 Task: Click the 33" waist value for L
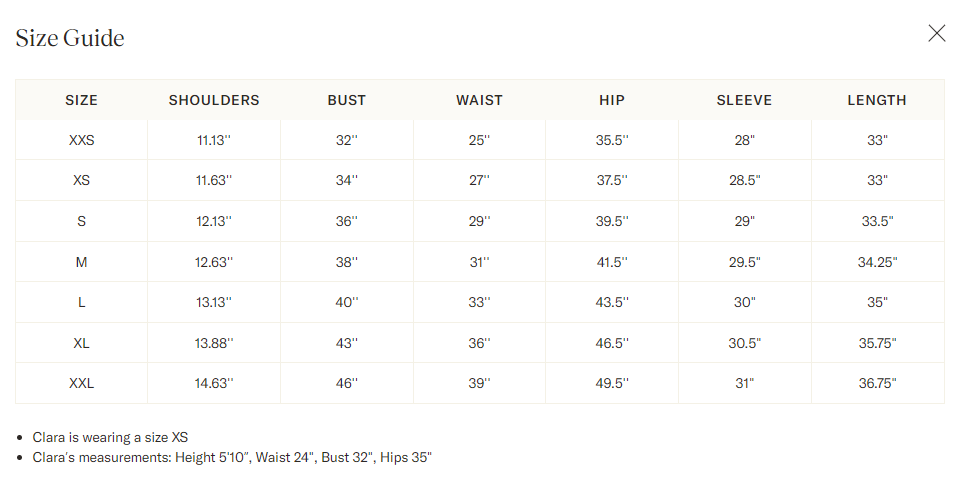[479, 302]
